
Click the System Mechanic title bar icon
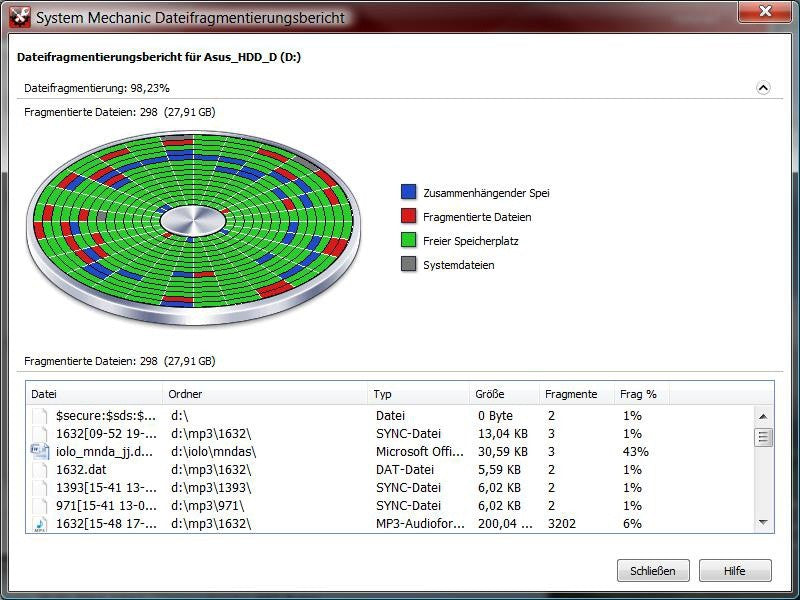click(x=19, y=17)
